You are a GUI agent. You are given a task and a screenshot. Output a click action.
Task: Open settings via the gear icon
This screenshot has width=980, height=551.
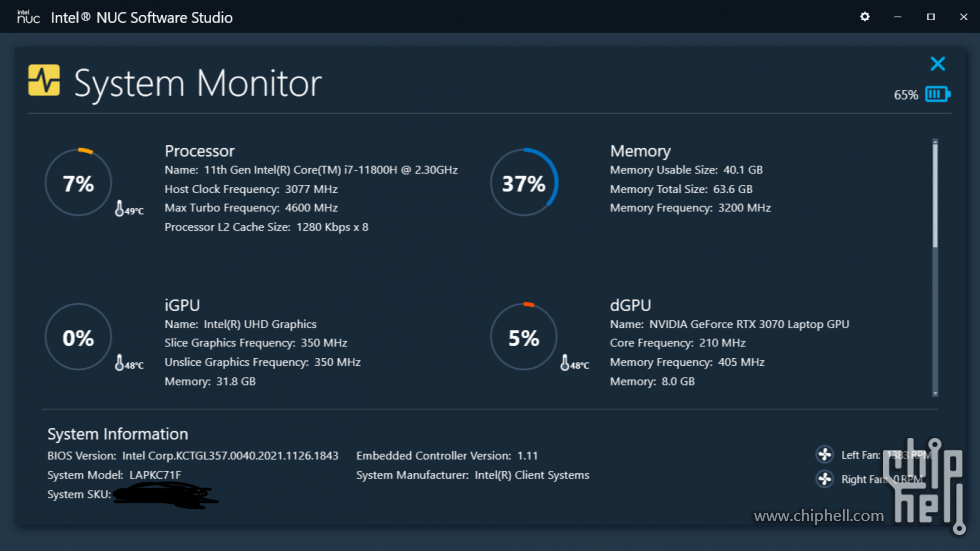864,17
